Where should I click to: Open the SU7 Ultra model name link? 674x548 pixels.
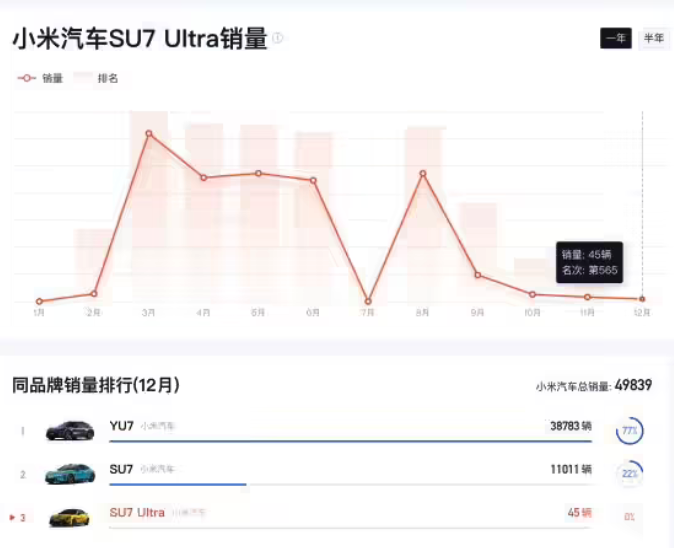137,512
